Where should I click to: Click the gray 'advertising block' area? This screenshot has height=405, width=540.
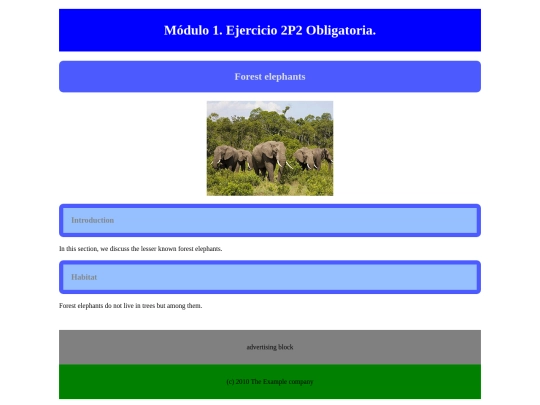(x=270, y=347)
